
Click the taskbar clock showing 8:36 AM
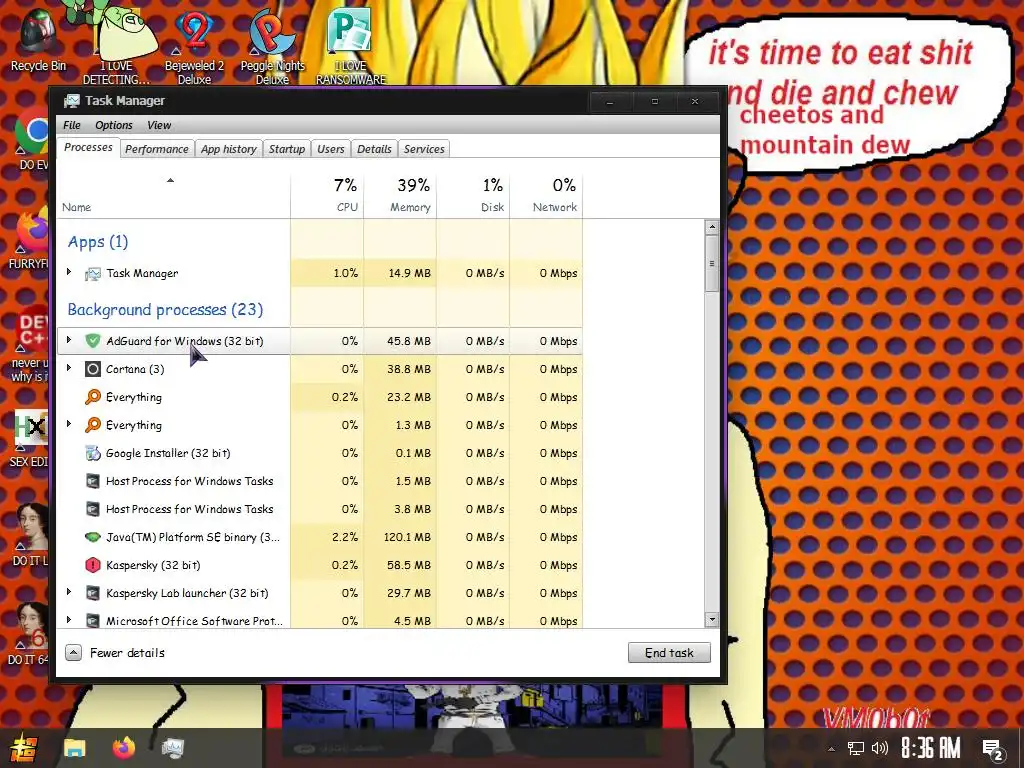(x=931, y=748)
